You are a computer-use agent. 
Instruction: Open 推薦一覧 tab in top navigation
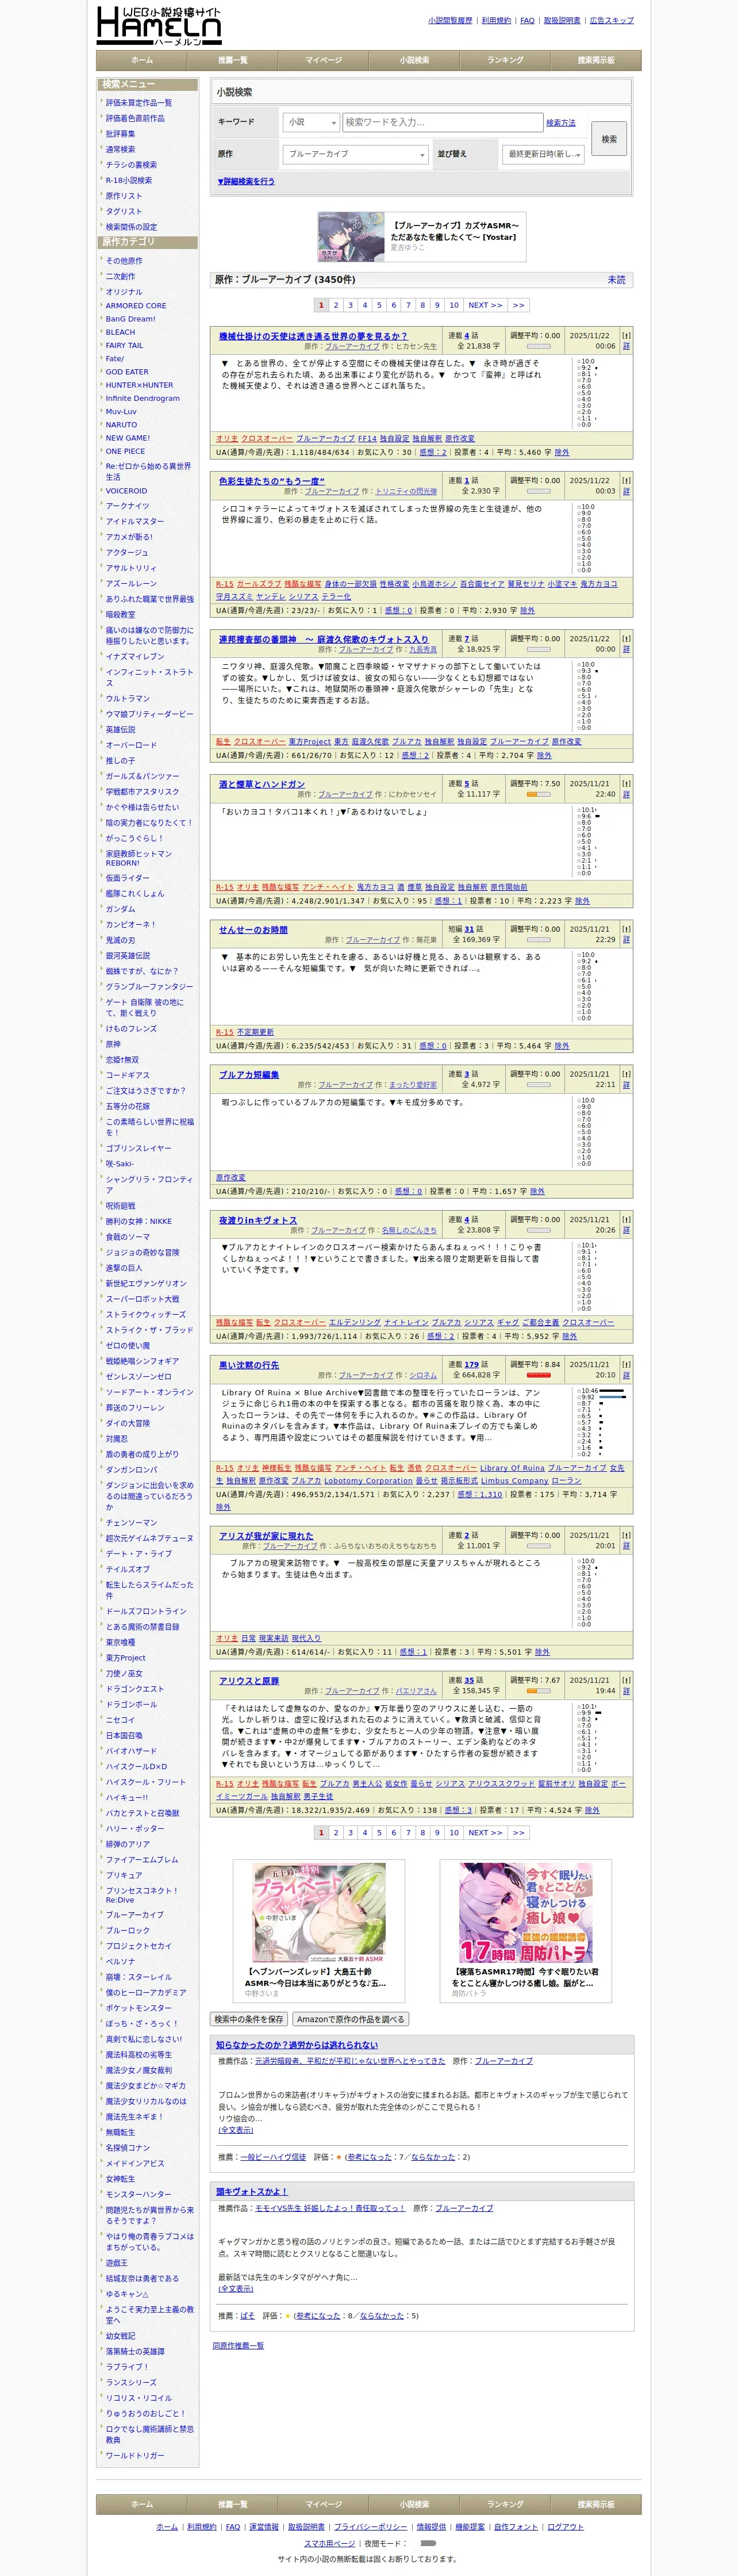click(233, 60)
